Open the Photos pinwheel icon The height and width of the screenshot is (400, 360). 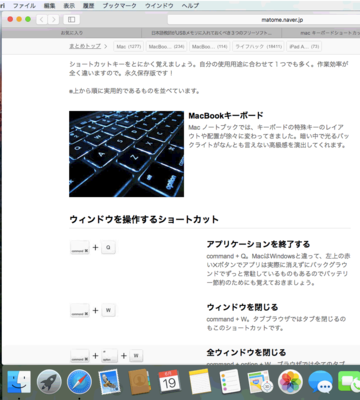290,382
